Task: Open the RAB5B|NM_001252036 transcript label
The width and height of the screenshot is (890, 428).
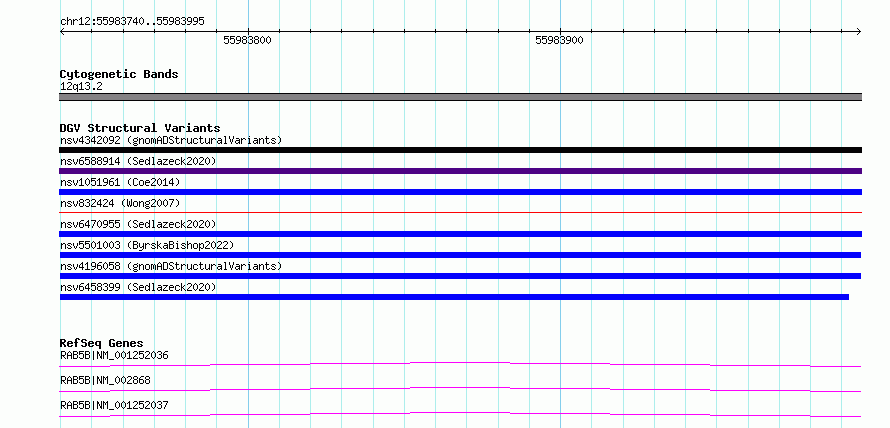Action: point(114,356)
